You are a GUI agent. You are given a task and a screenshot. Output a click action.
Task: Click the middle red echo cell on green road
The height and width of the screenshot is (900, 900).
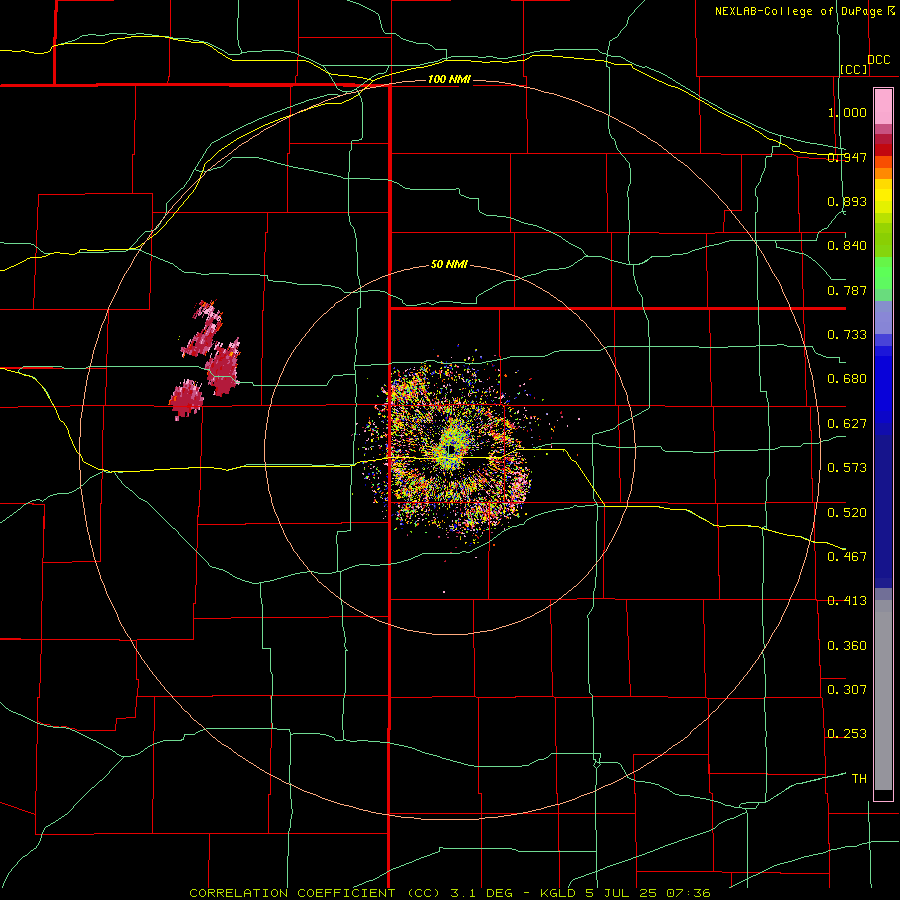pyautogui.click(x=223, y=367)
